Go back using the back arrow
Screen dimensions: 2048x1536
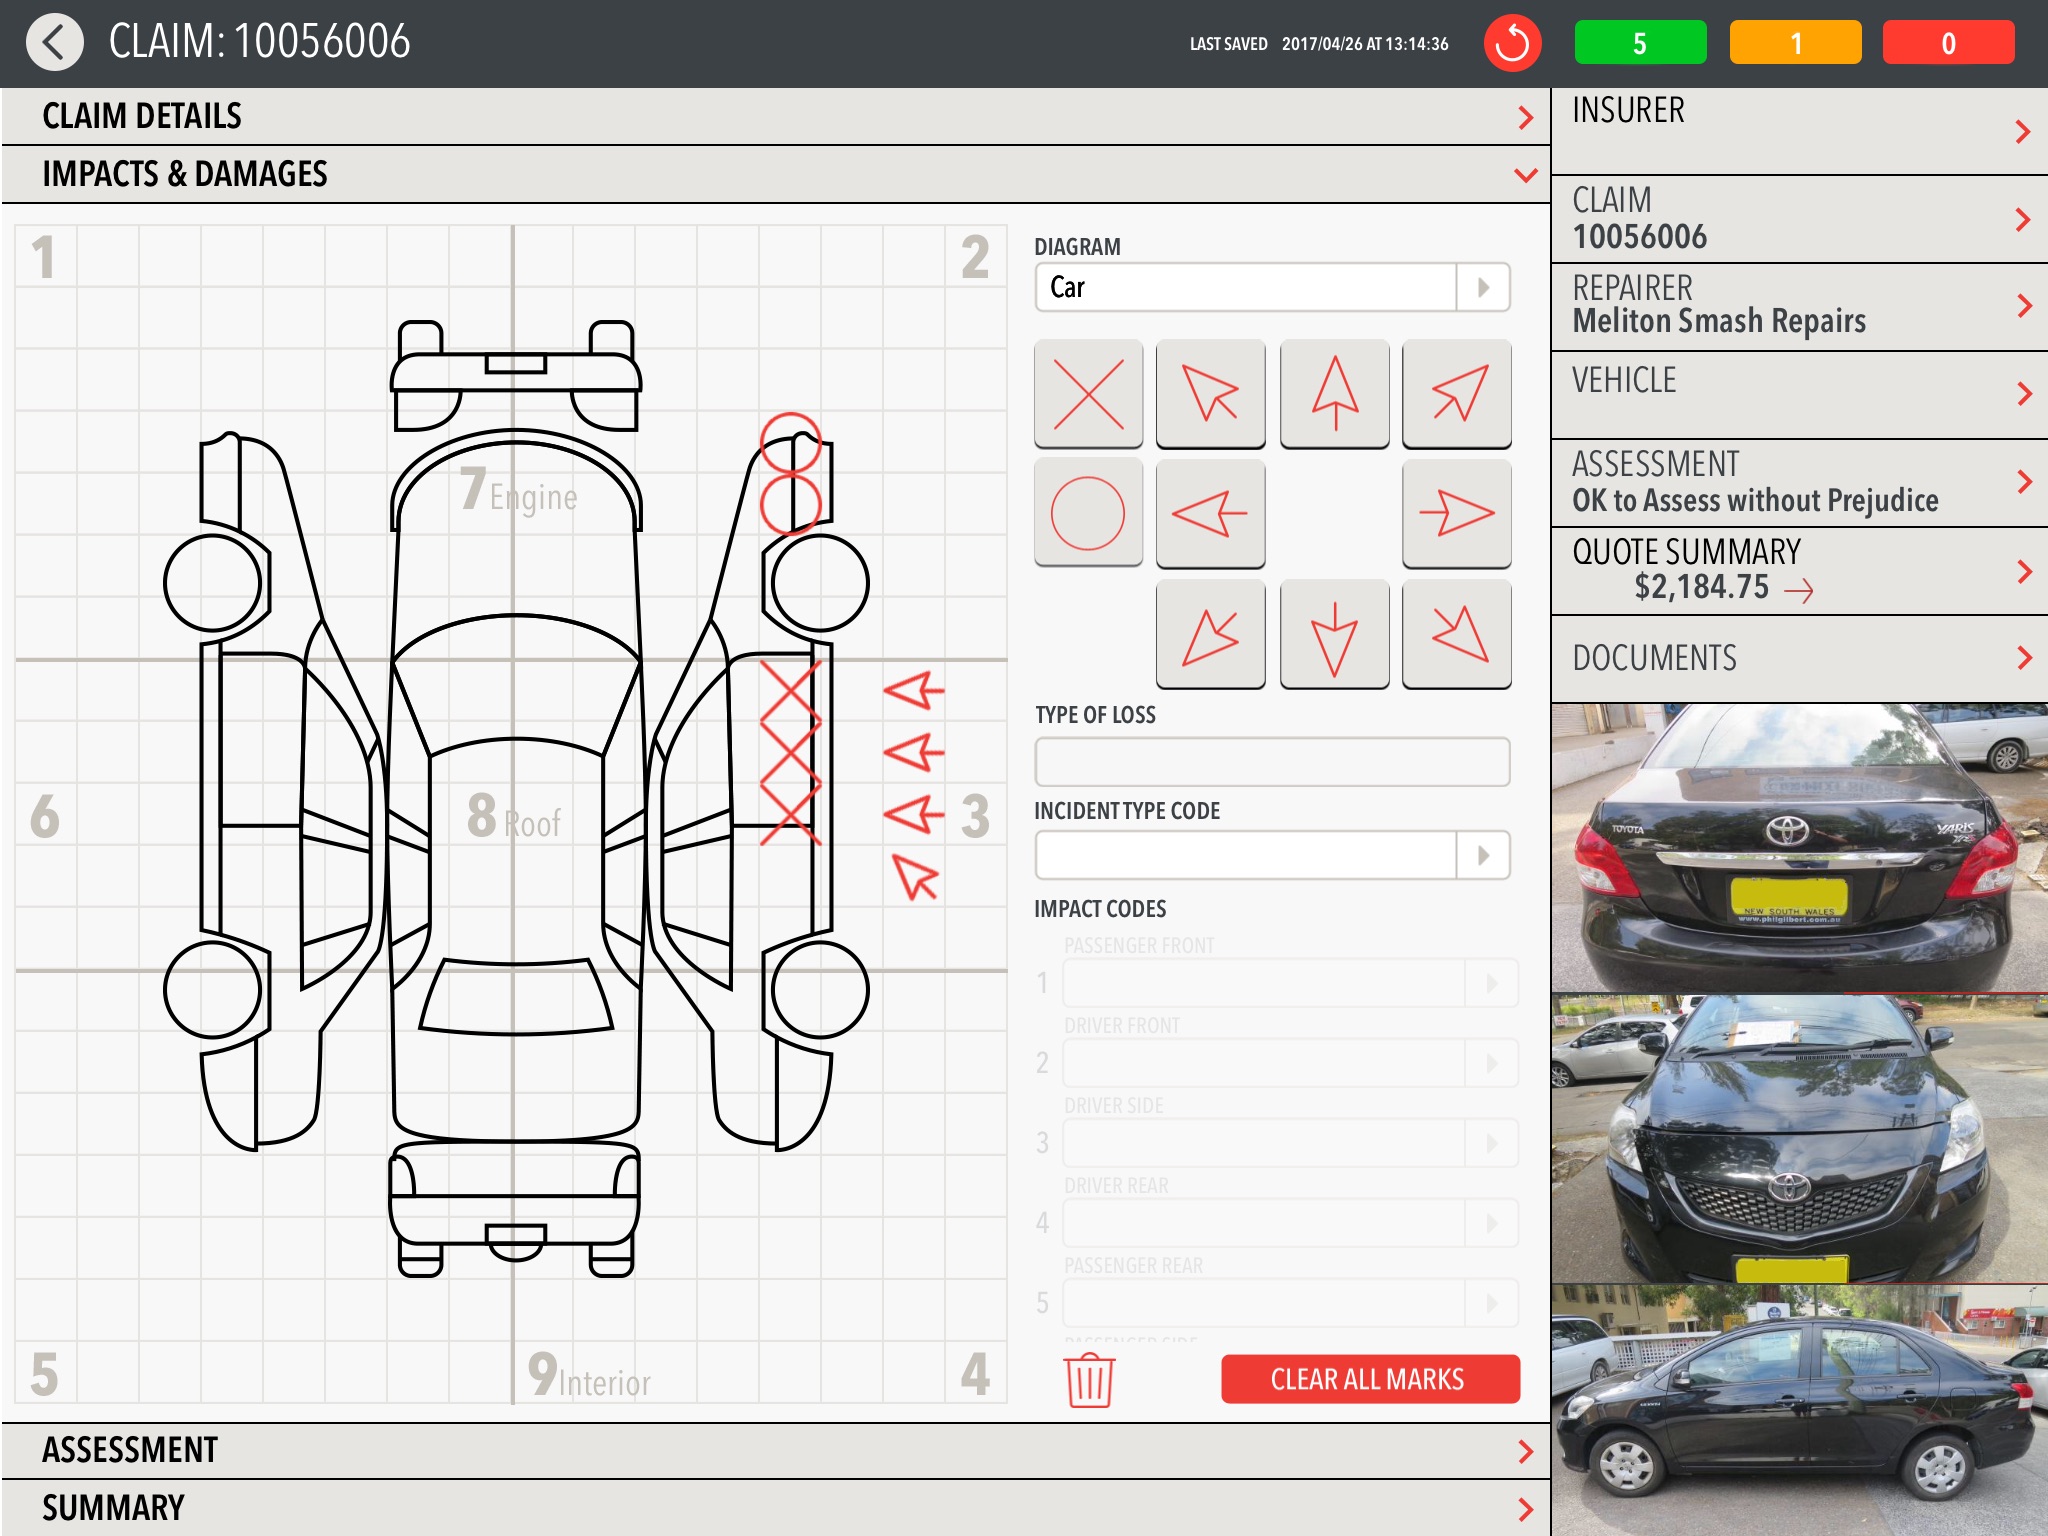click(55, 43)
